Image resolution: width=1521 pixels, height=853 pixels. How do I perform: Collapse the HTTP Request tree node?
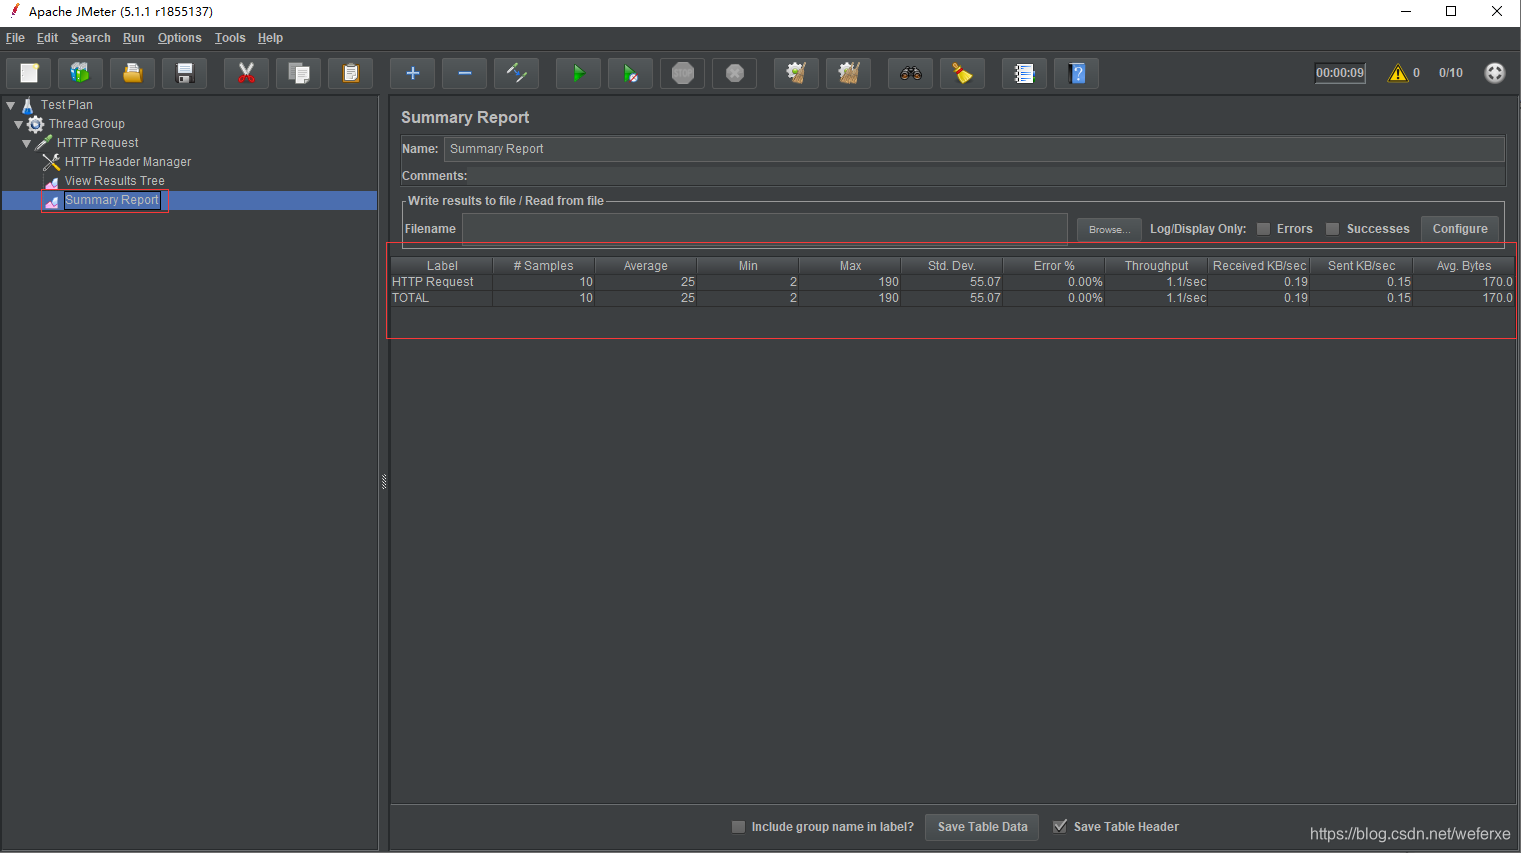point(27,143)
